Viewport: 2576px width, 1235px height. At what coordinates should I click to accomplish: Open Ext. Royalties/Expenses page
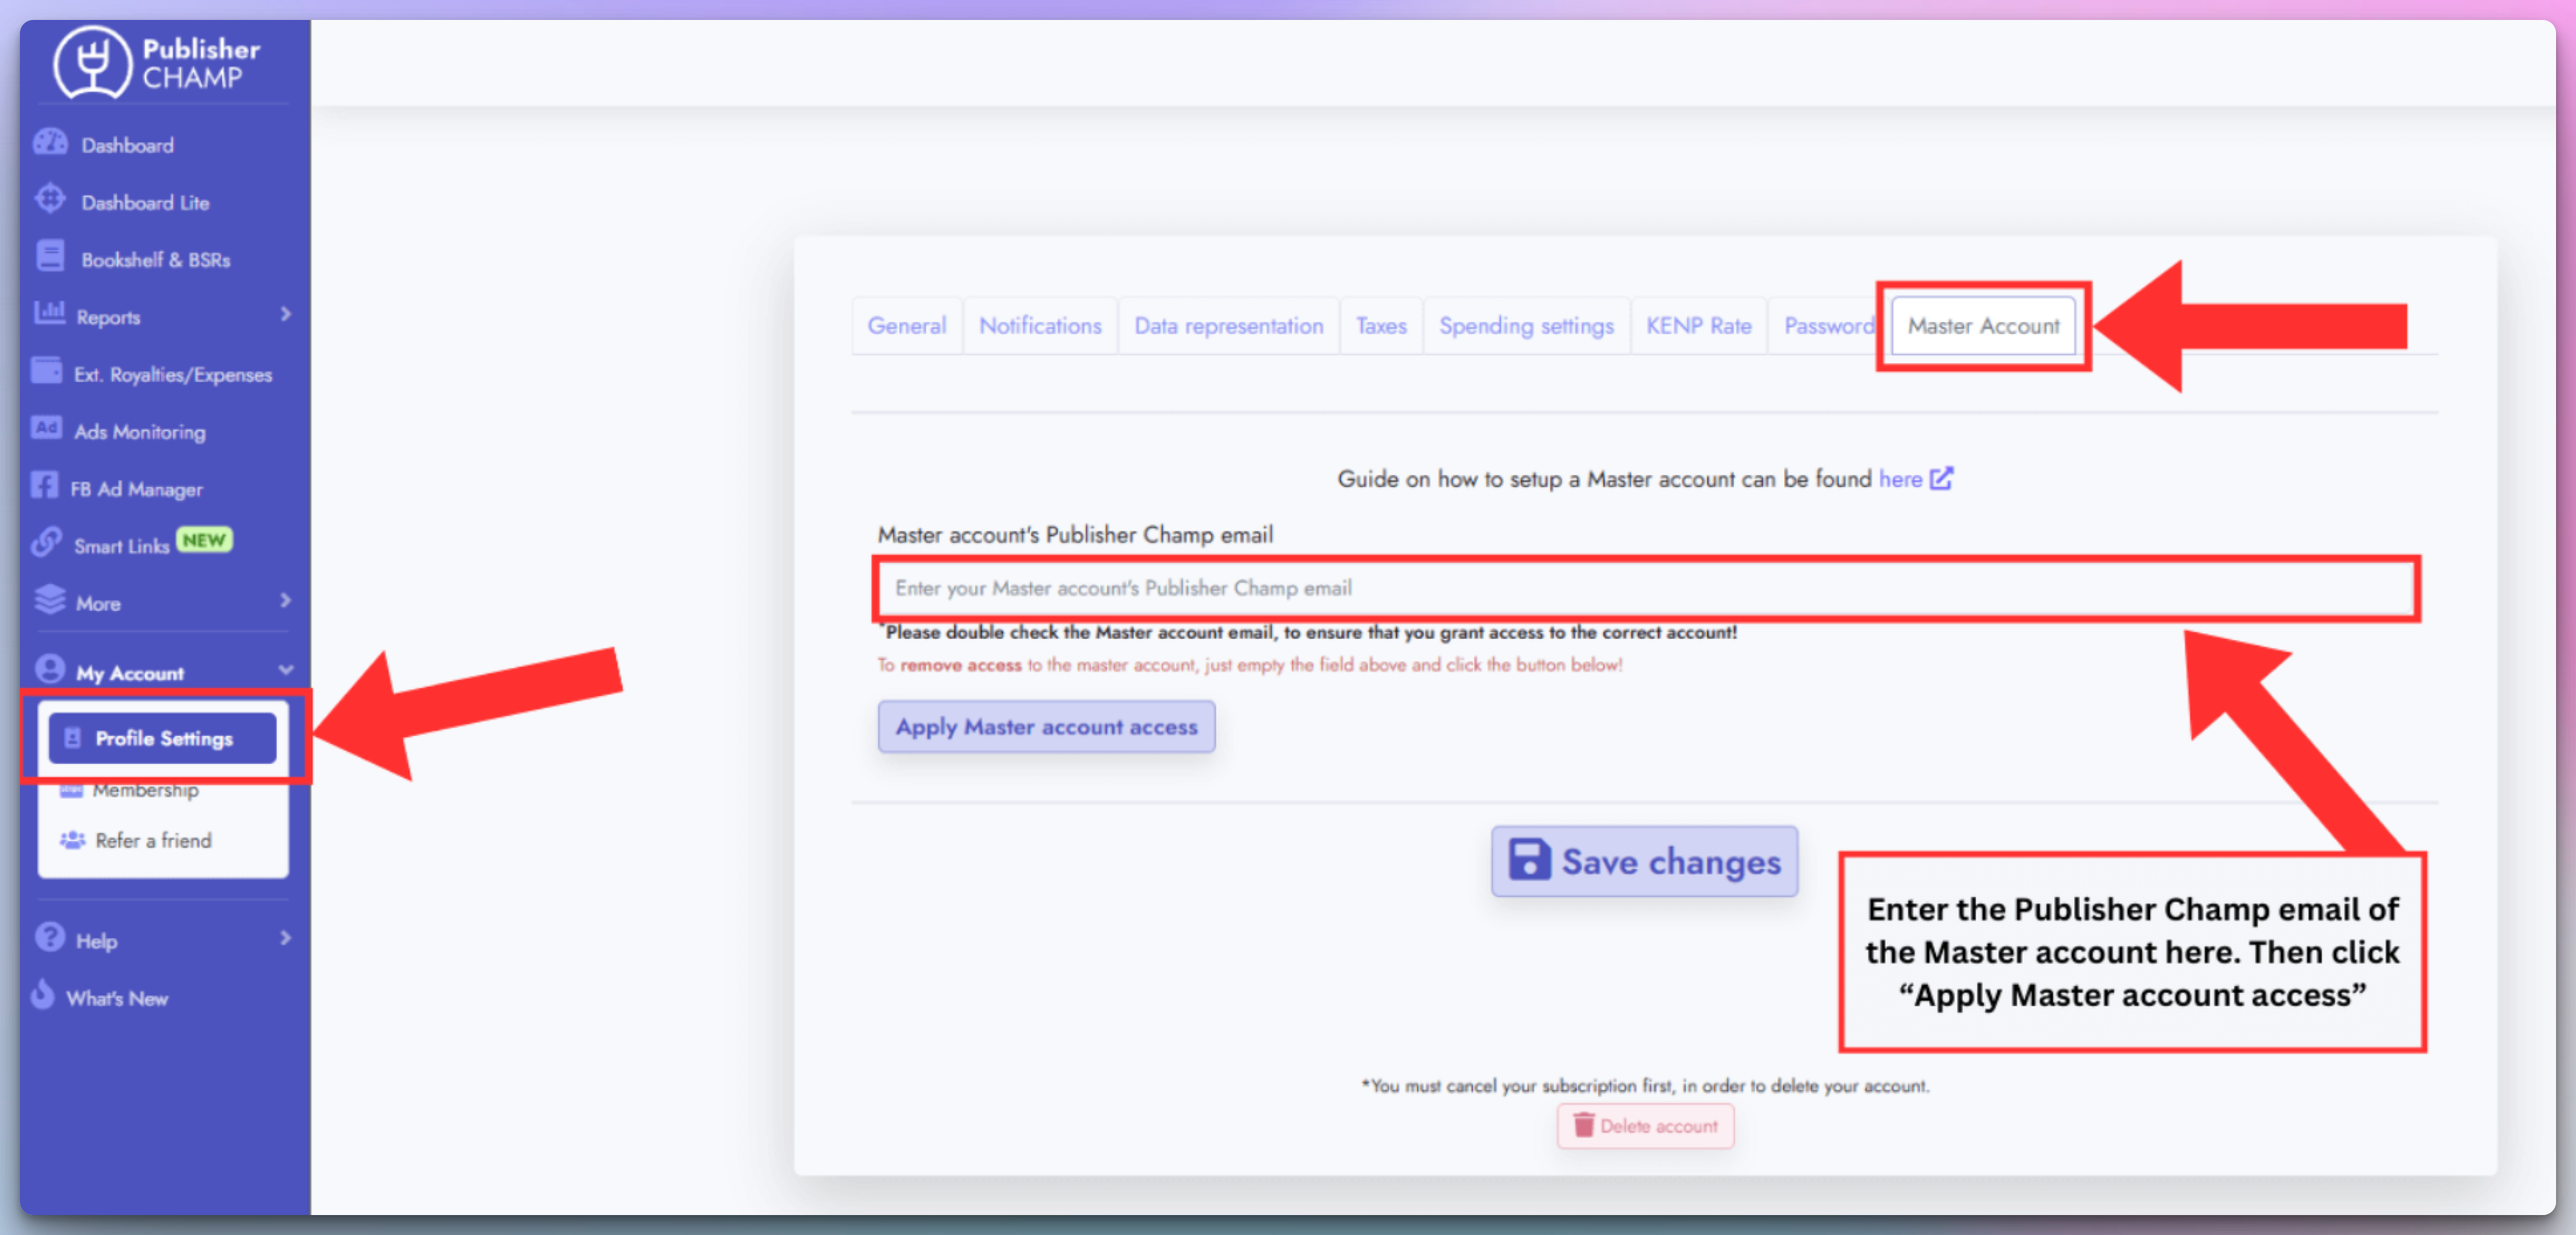click(x=173, y=375)
